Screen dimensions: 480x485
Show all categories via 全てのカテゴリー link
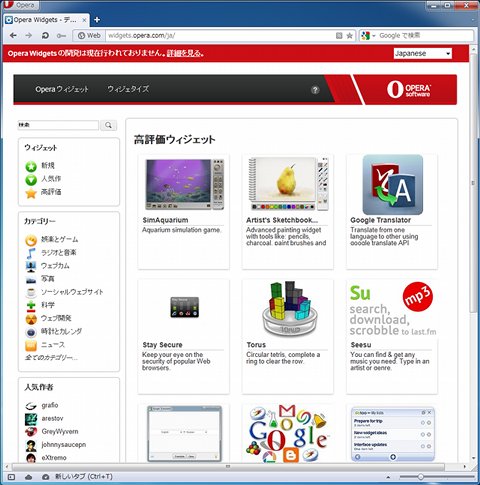(51, 358)
